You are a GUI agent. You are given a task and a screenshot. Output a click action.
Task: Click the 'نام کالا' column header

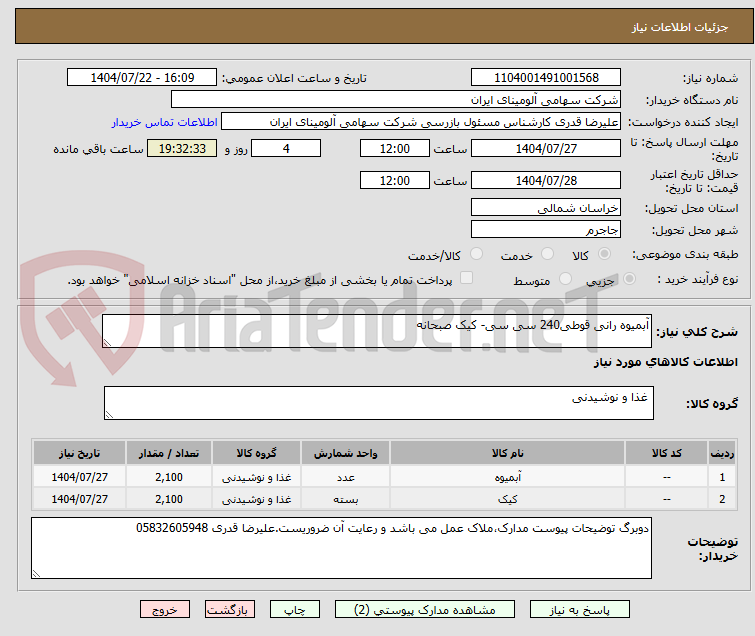point(508,453)
